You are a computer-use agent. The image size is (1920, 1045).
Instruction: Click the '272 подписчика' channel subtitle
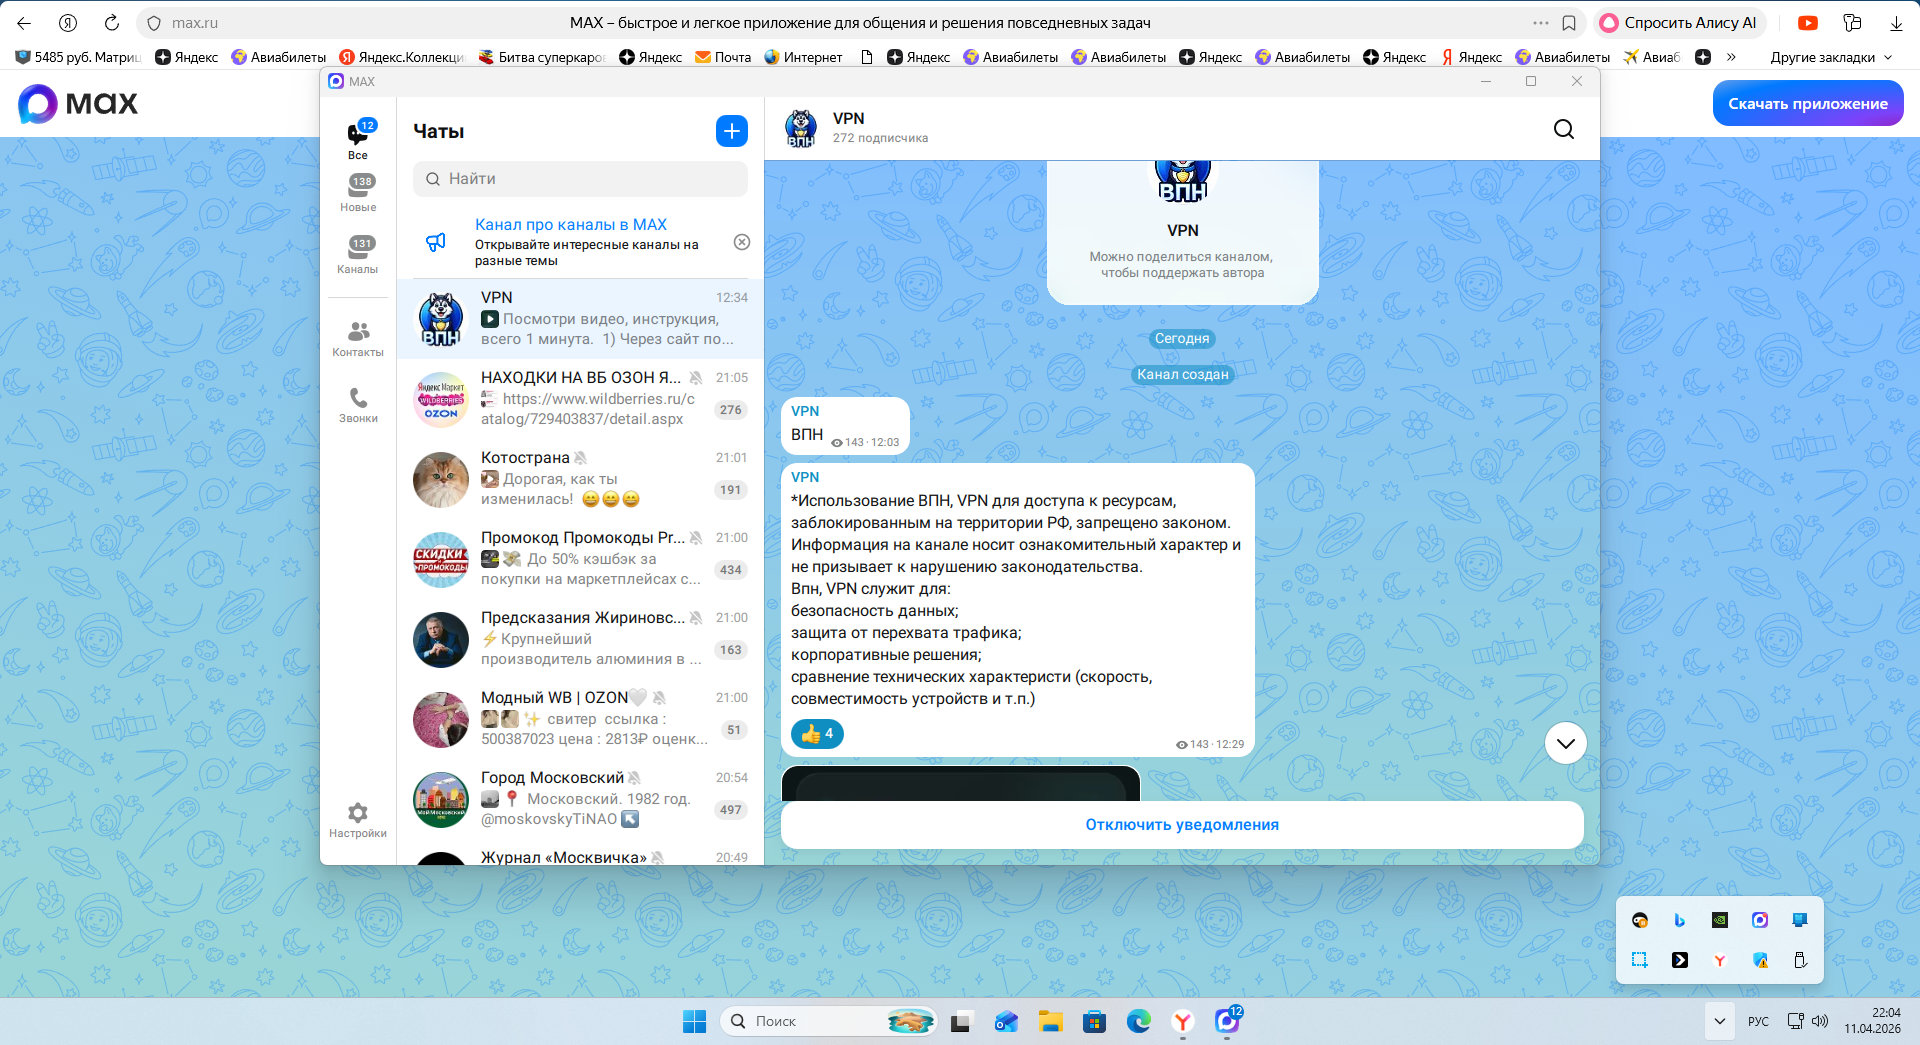click(880, 139)
